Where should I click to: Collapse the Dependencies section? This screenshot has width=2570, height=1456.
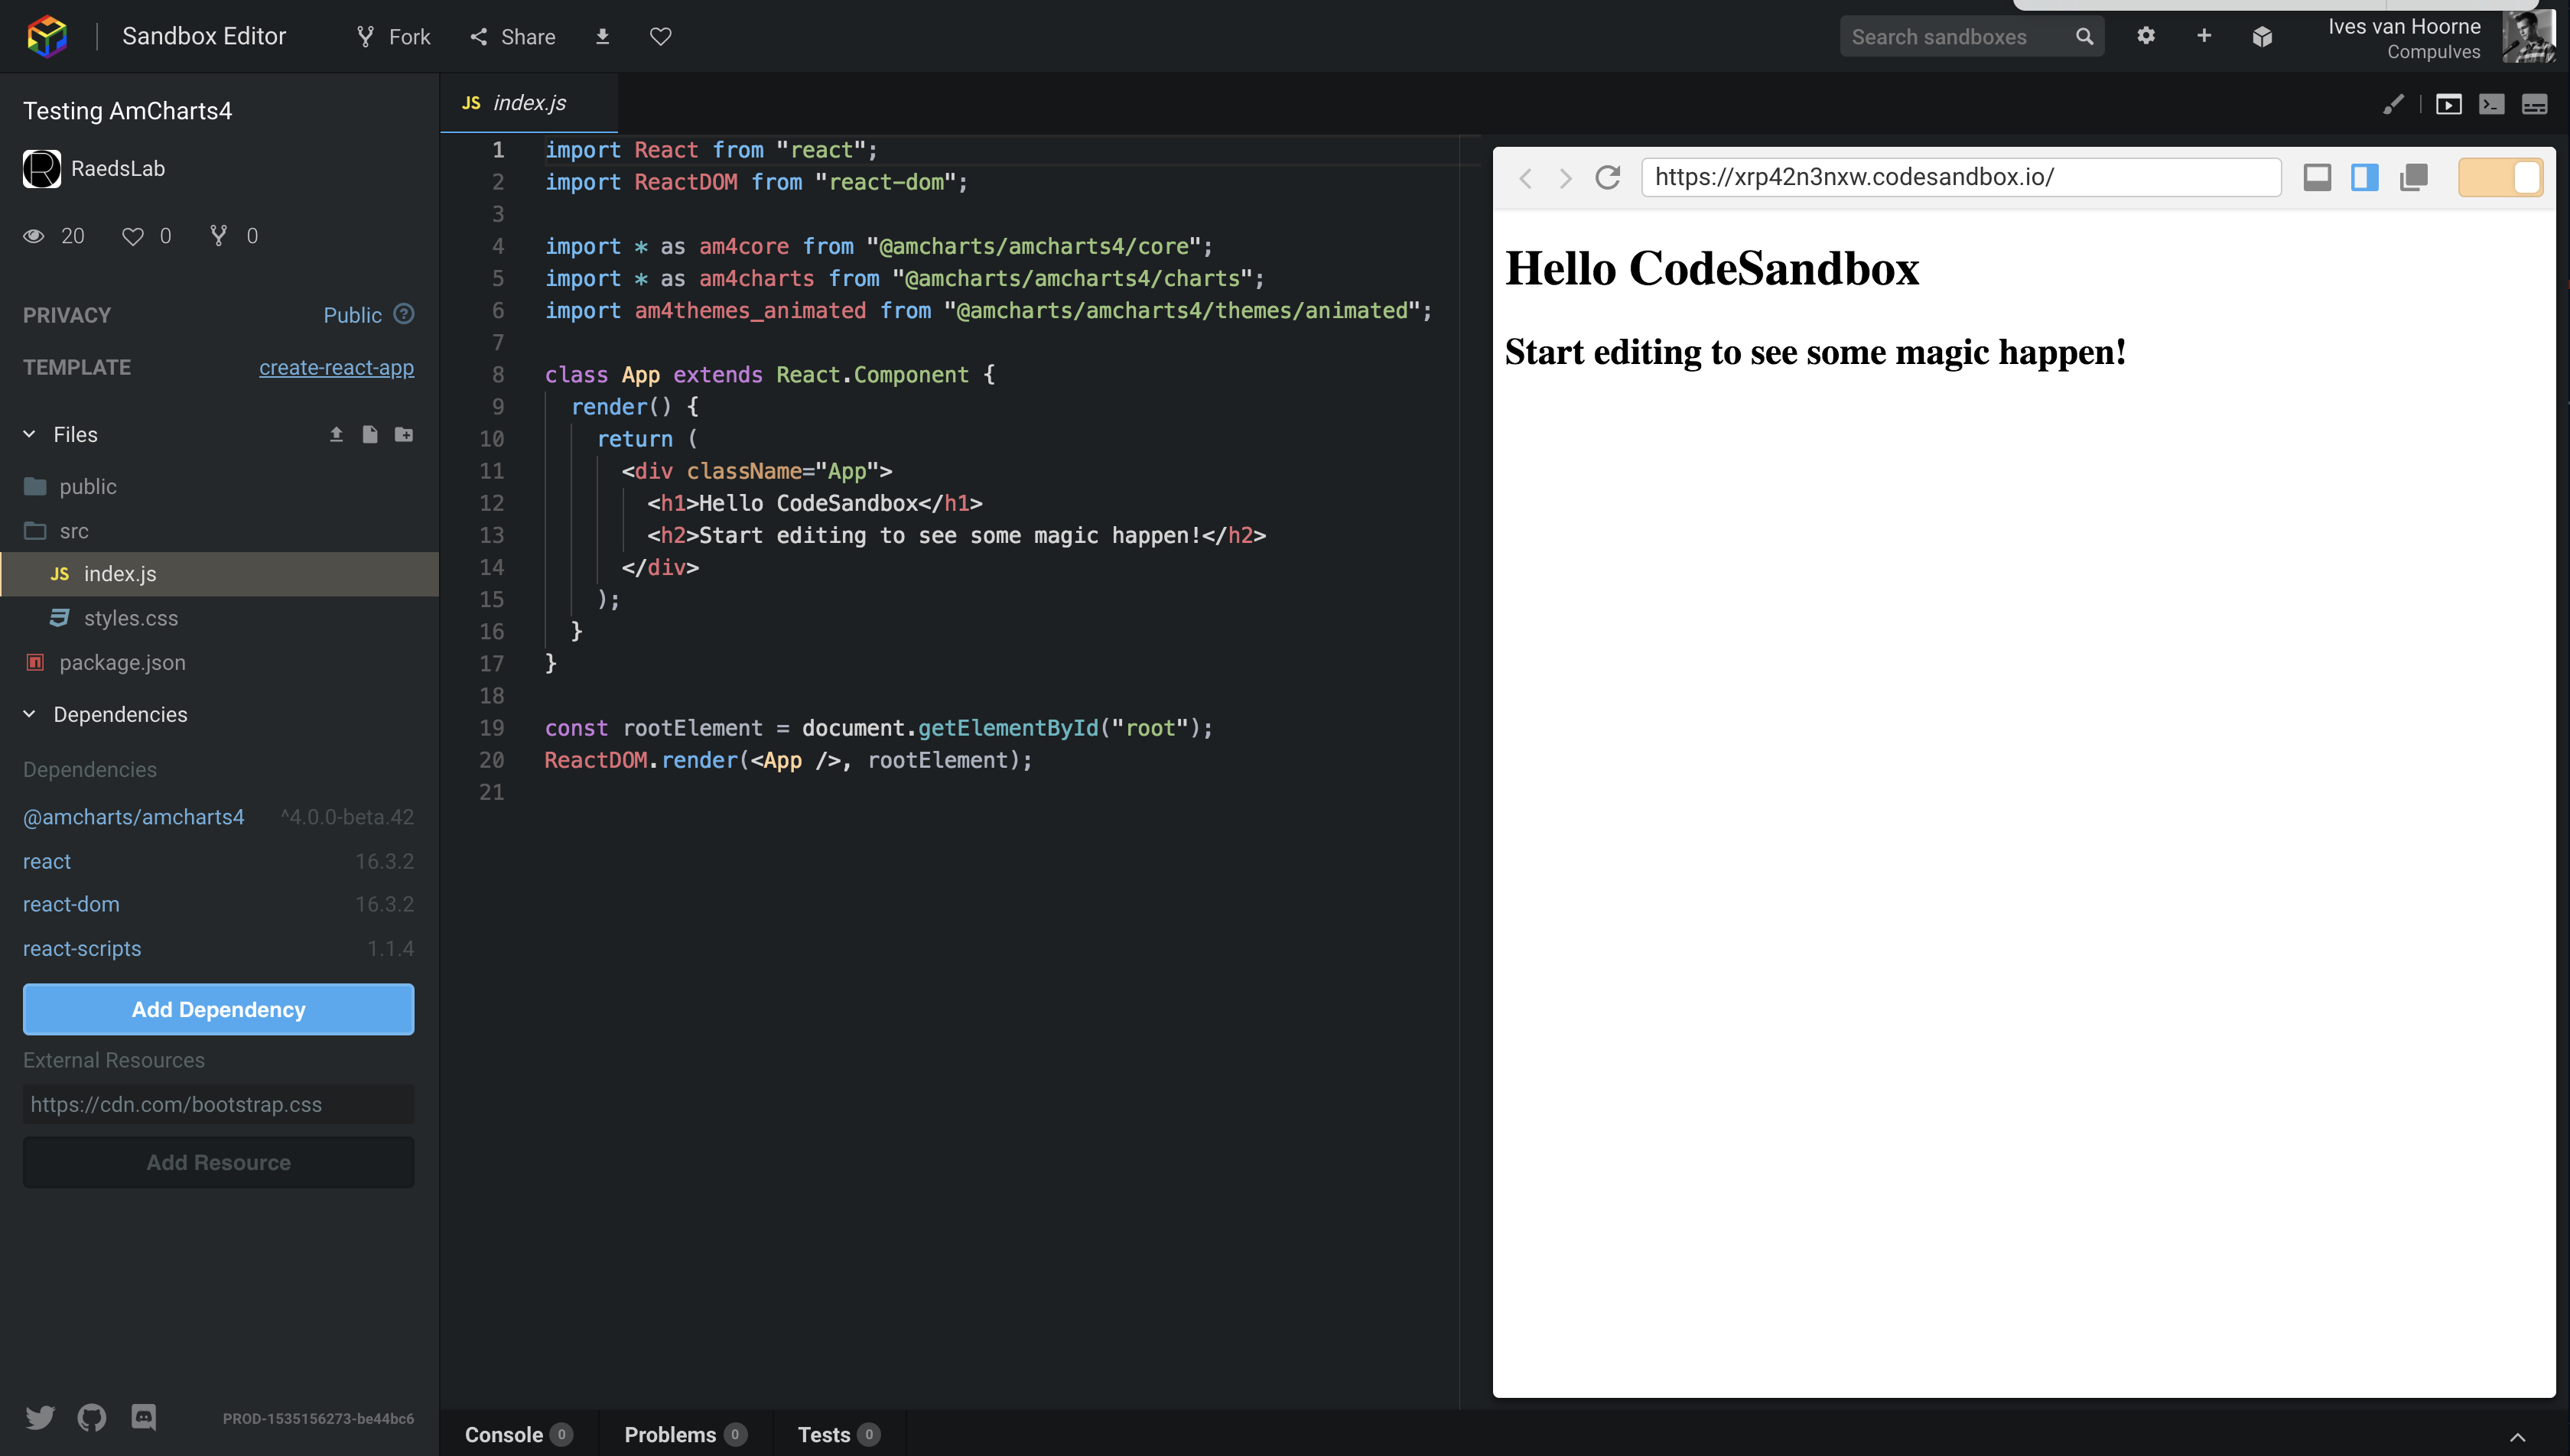click(x=28, y=713)
